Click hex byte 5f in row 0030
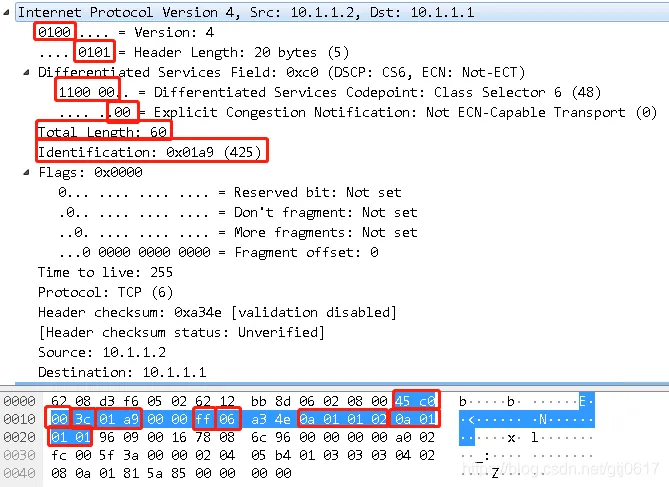The image size is (669, 487). 107,455
